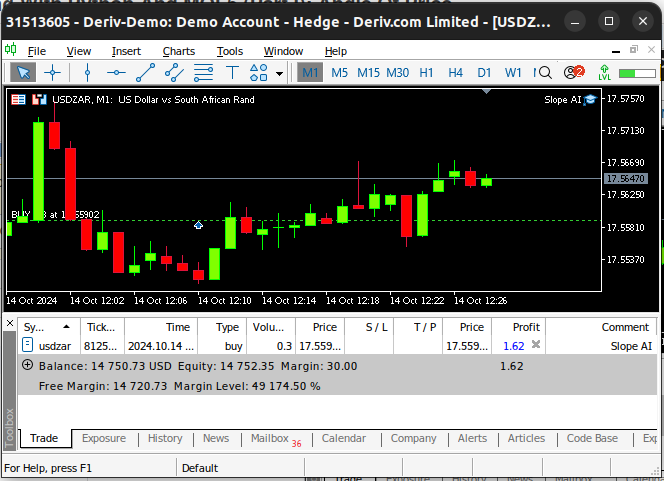Click the LVL level icon
The image size is (664, 481).
(x=604, y=73)
